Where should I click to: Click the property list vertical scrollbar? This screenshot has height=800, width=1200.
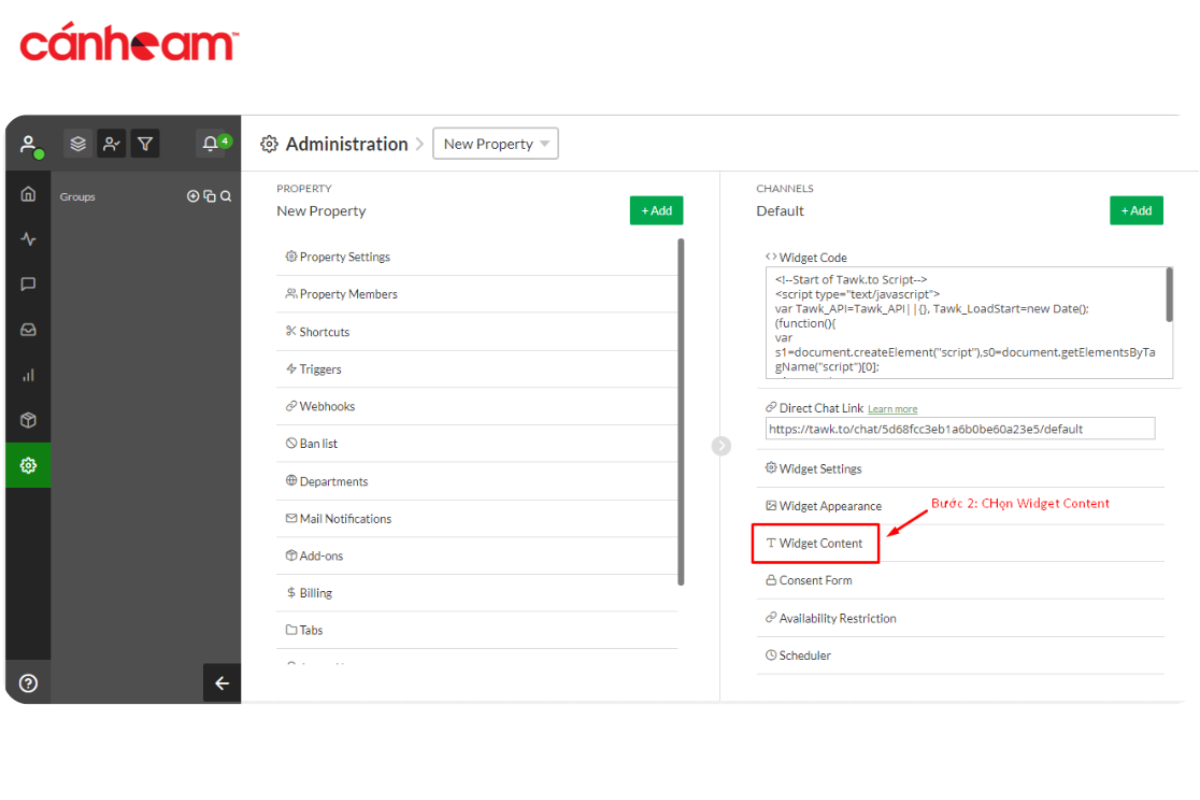(x=681, y=410)
